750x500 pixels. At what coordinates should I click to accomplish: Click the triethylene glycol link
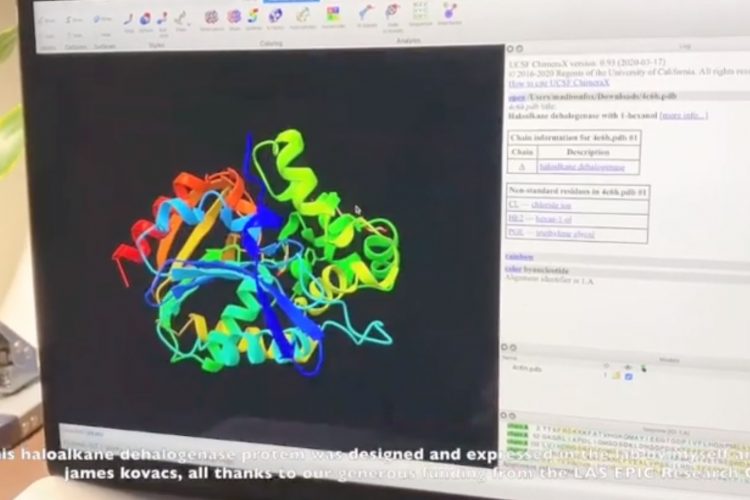565,233
